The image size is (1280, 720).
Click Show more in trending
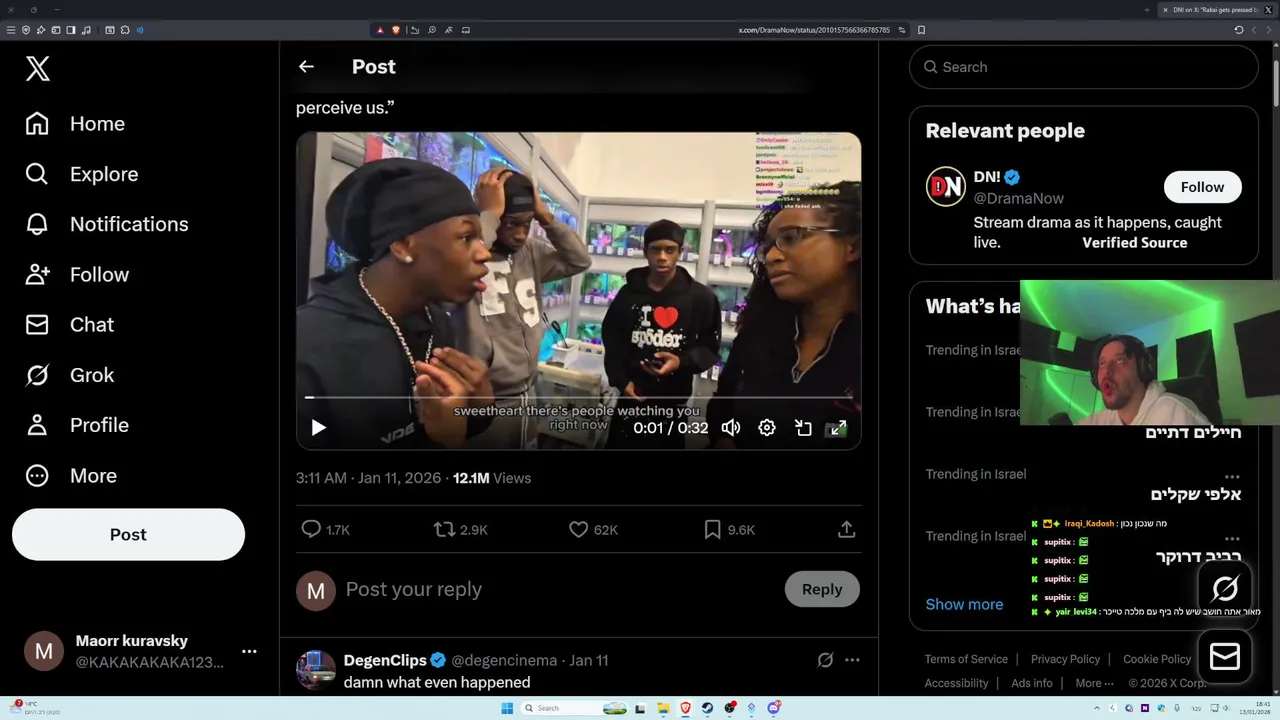(964, 604)
